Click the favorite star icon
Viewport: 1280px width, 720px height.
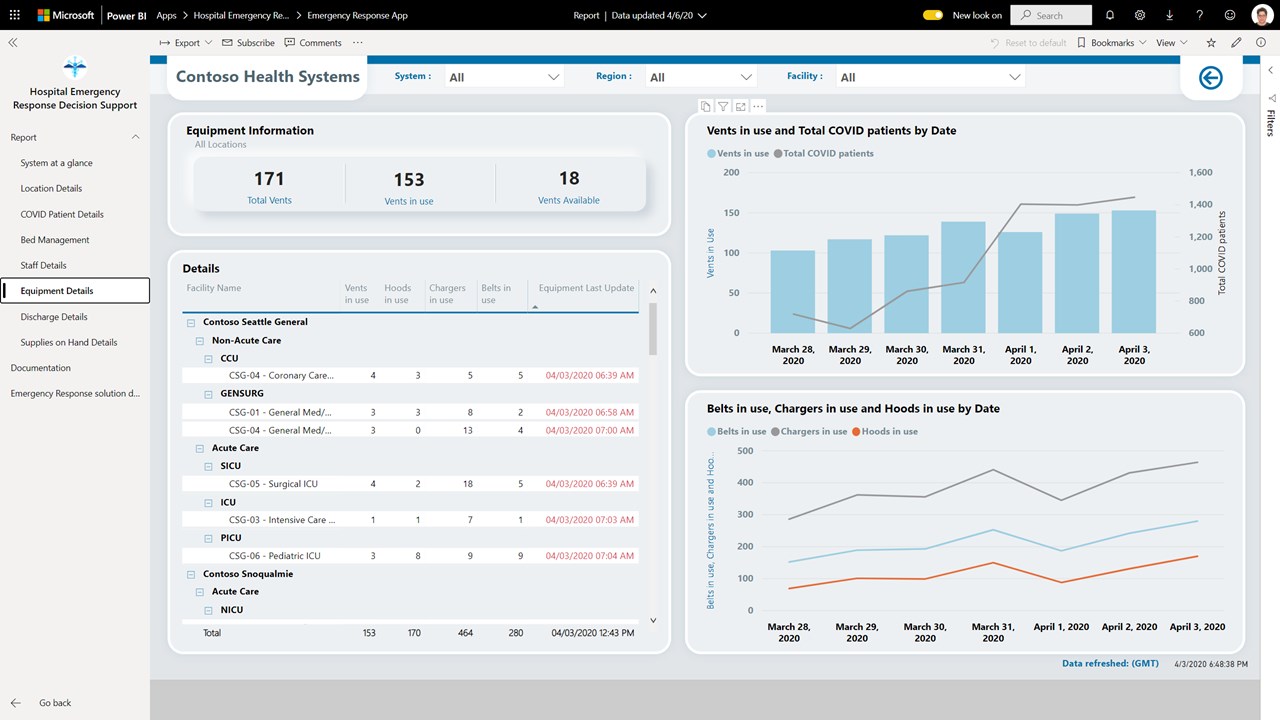pos(1211,43)
